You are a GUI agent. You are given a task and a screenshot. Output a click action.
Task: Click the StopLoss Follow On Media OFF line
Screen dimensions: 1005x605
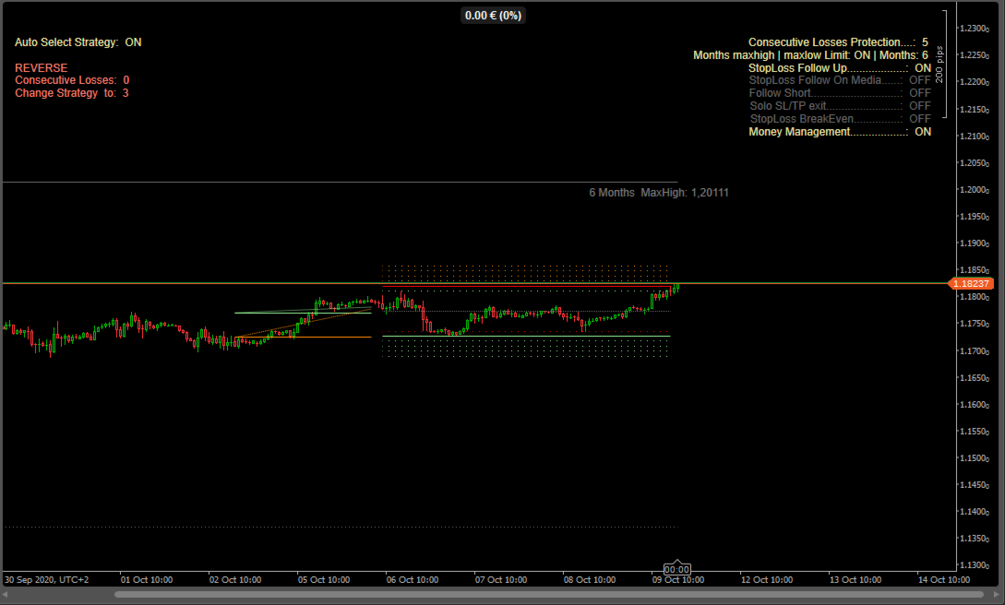[840, 80]
